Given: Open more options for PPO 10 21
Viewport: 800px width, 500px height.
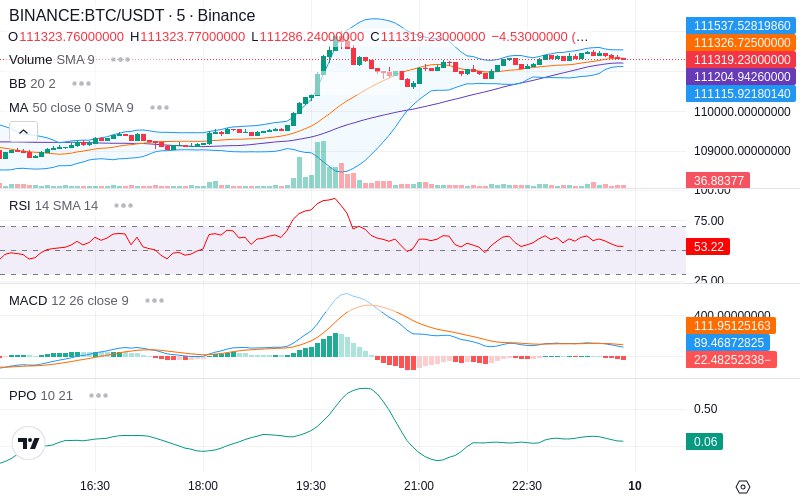Looking at the screenshot, I should tap(98, 395).
